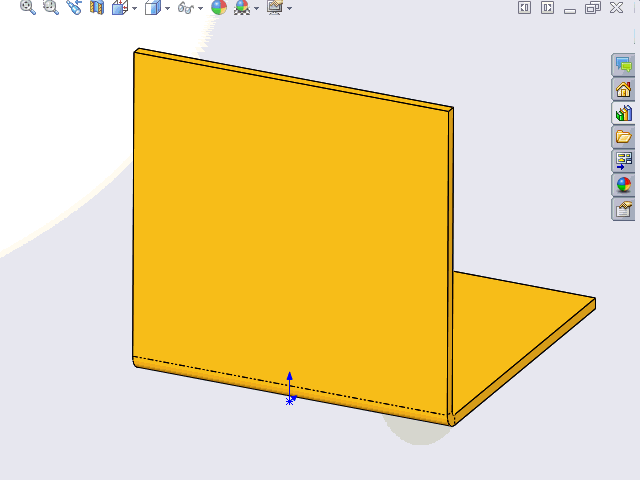Image resolution: width=640 pixels, height=480 pixels.
Task: Select the dash-dot bend line on part
Action: (x=291, y=386)
